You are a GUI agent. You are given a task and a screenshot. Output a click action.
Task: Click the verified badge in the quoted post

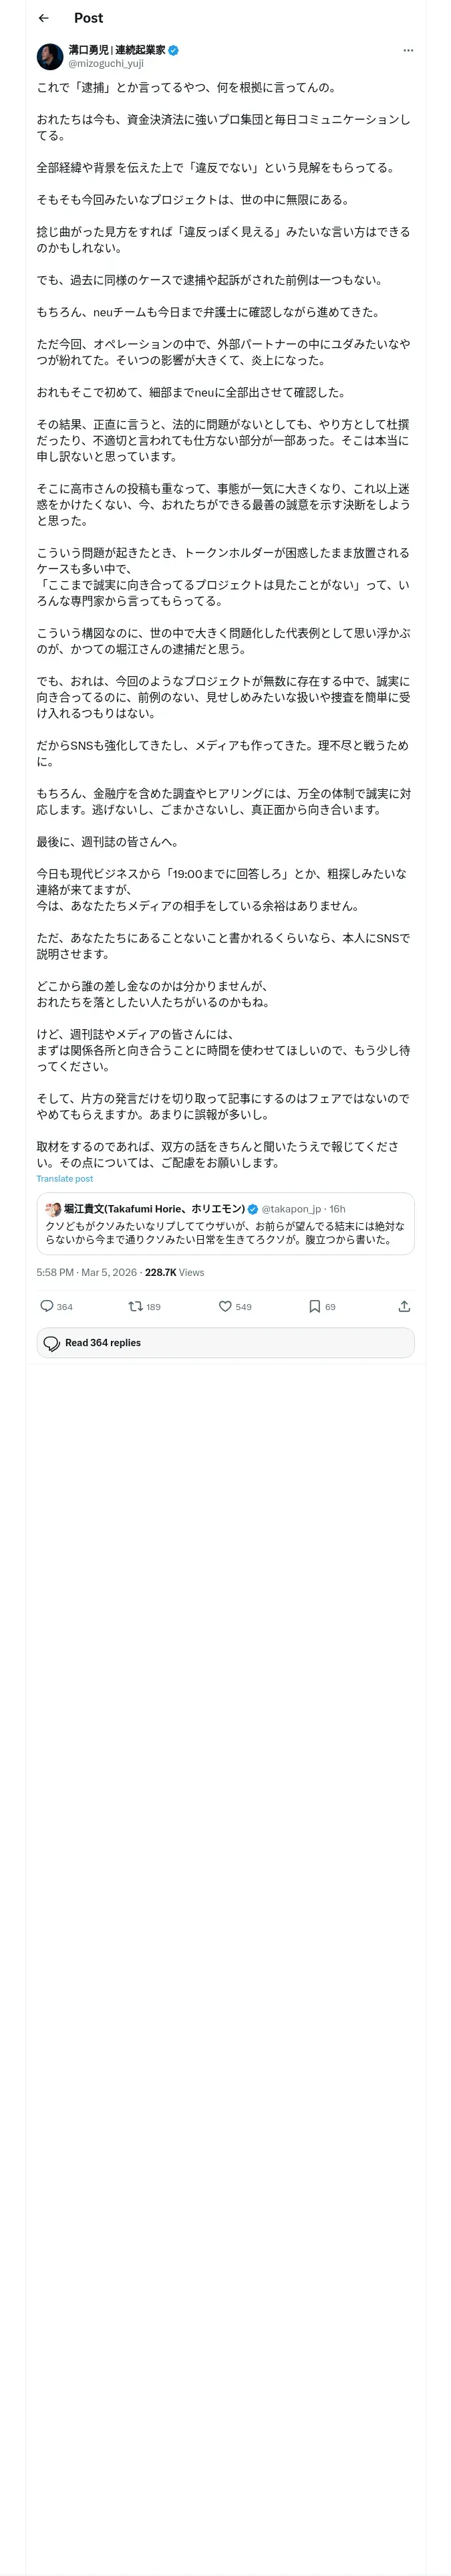[x=253, y=1209]
